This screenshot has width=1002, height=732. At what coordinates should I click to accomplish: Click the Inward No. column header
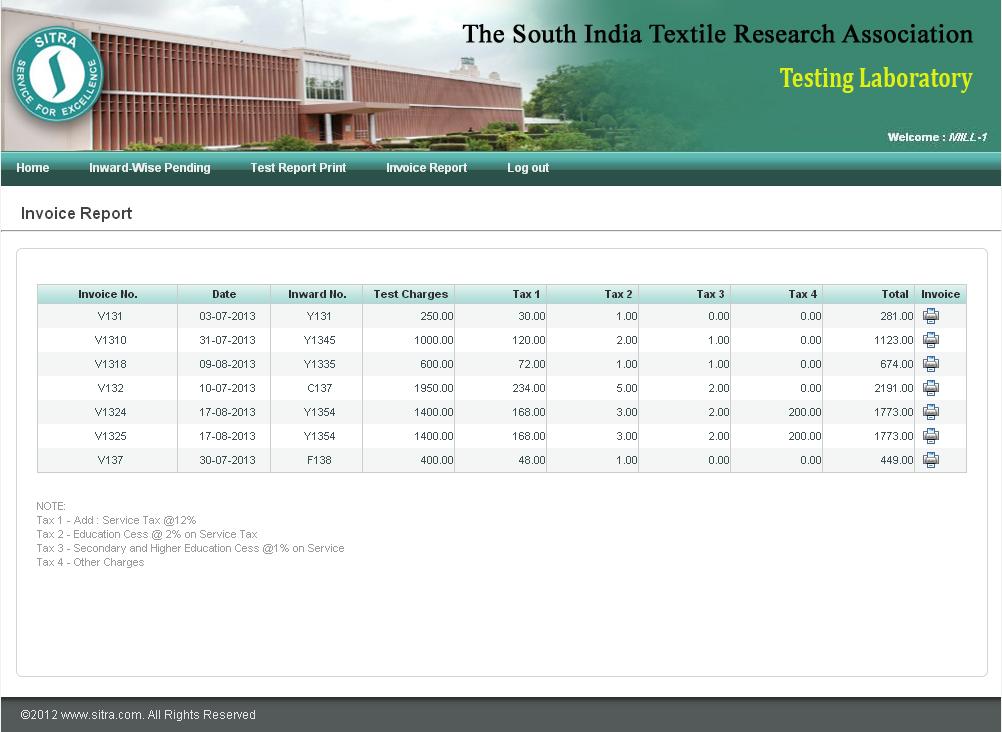pyautogui.click(x=317, y=294)
